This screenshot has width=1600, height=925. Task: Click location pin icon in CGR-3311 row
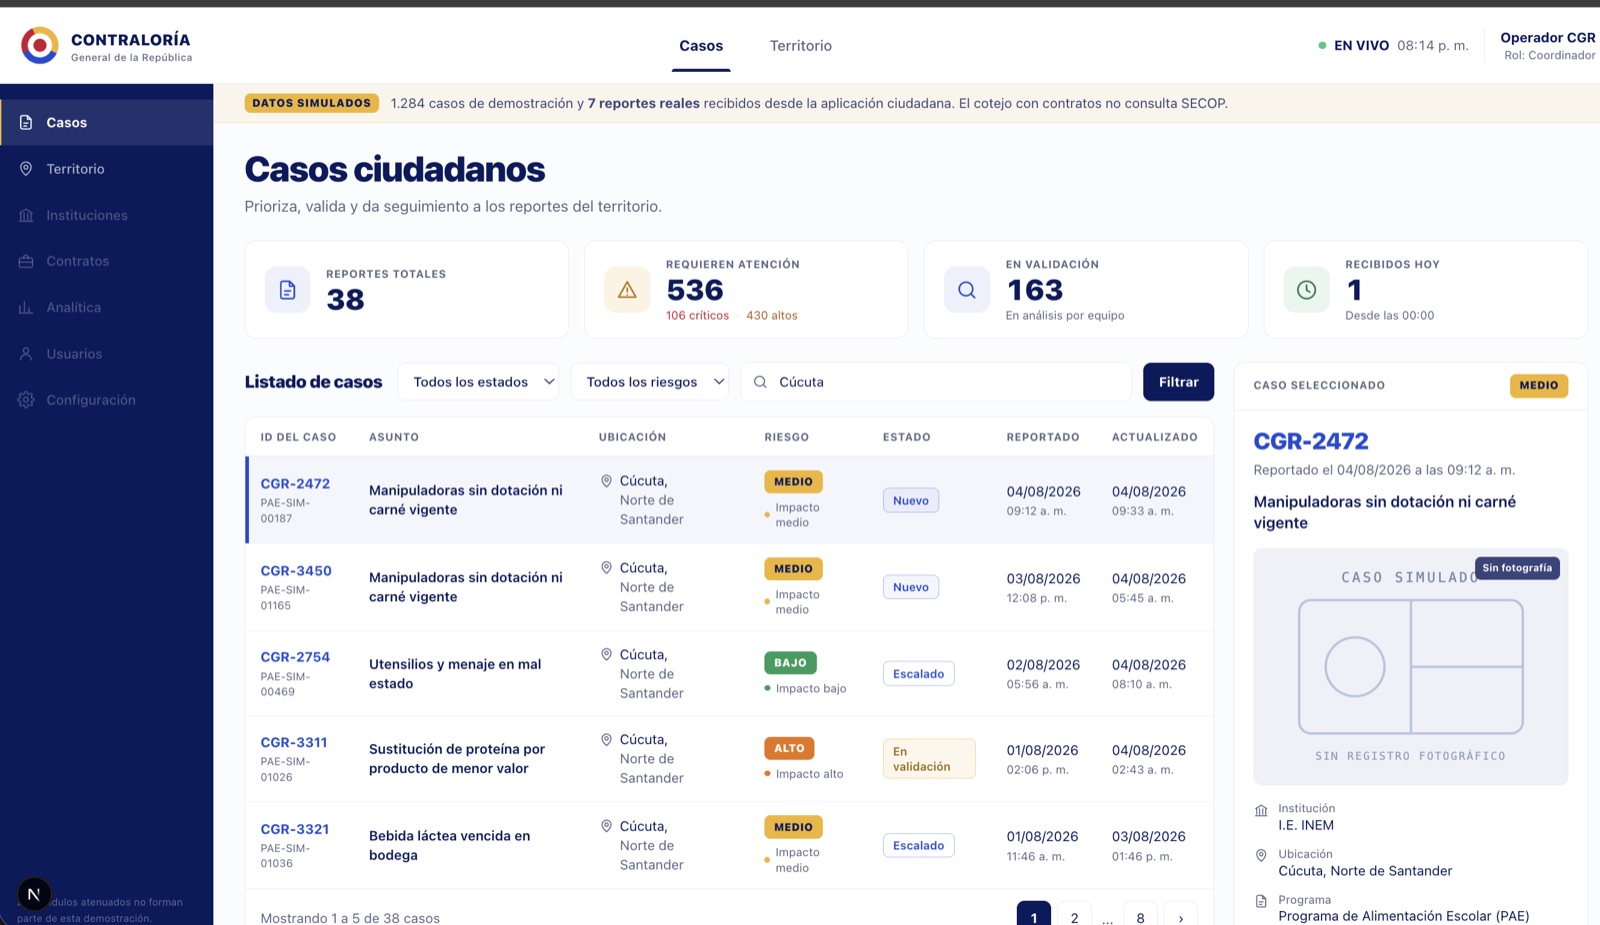pos(606,740)
